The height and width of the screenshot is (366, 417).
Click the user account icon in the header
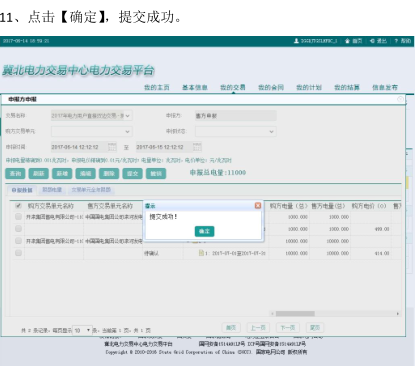[296, 41]
